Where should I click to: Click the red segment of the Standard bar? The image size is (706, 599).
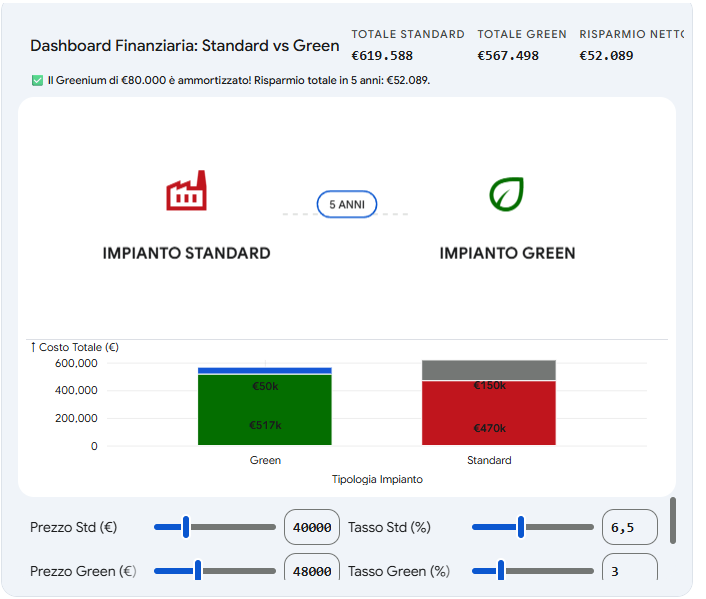coord(489,413)
